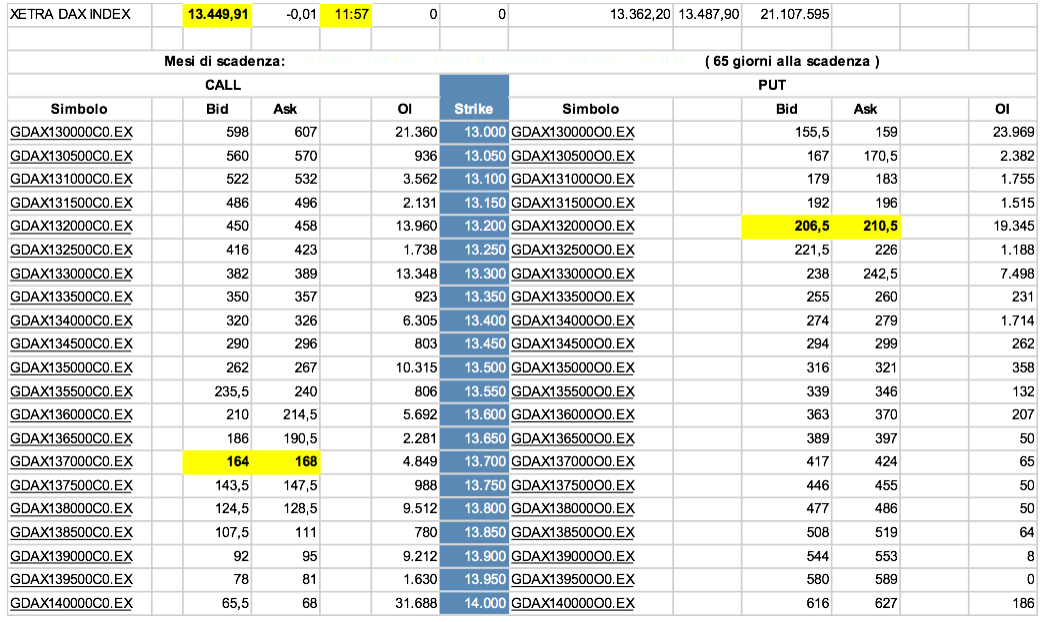Select call ask 214,5 in strike 13.600 row
The width and height of the screenshot is (1046, 622).
pyautogui.click(x=300, y=414)
